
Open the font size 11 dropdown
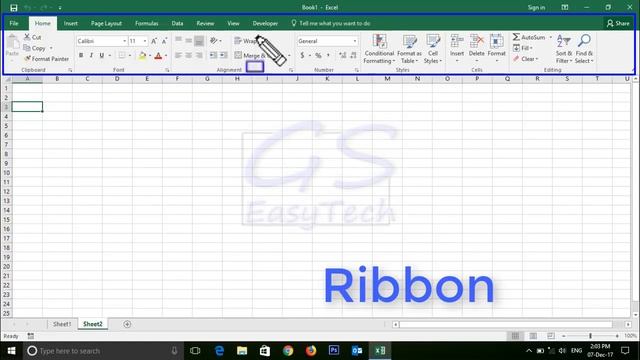(145, 41)
